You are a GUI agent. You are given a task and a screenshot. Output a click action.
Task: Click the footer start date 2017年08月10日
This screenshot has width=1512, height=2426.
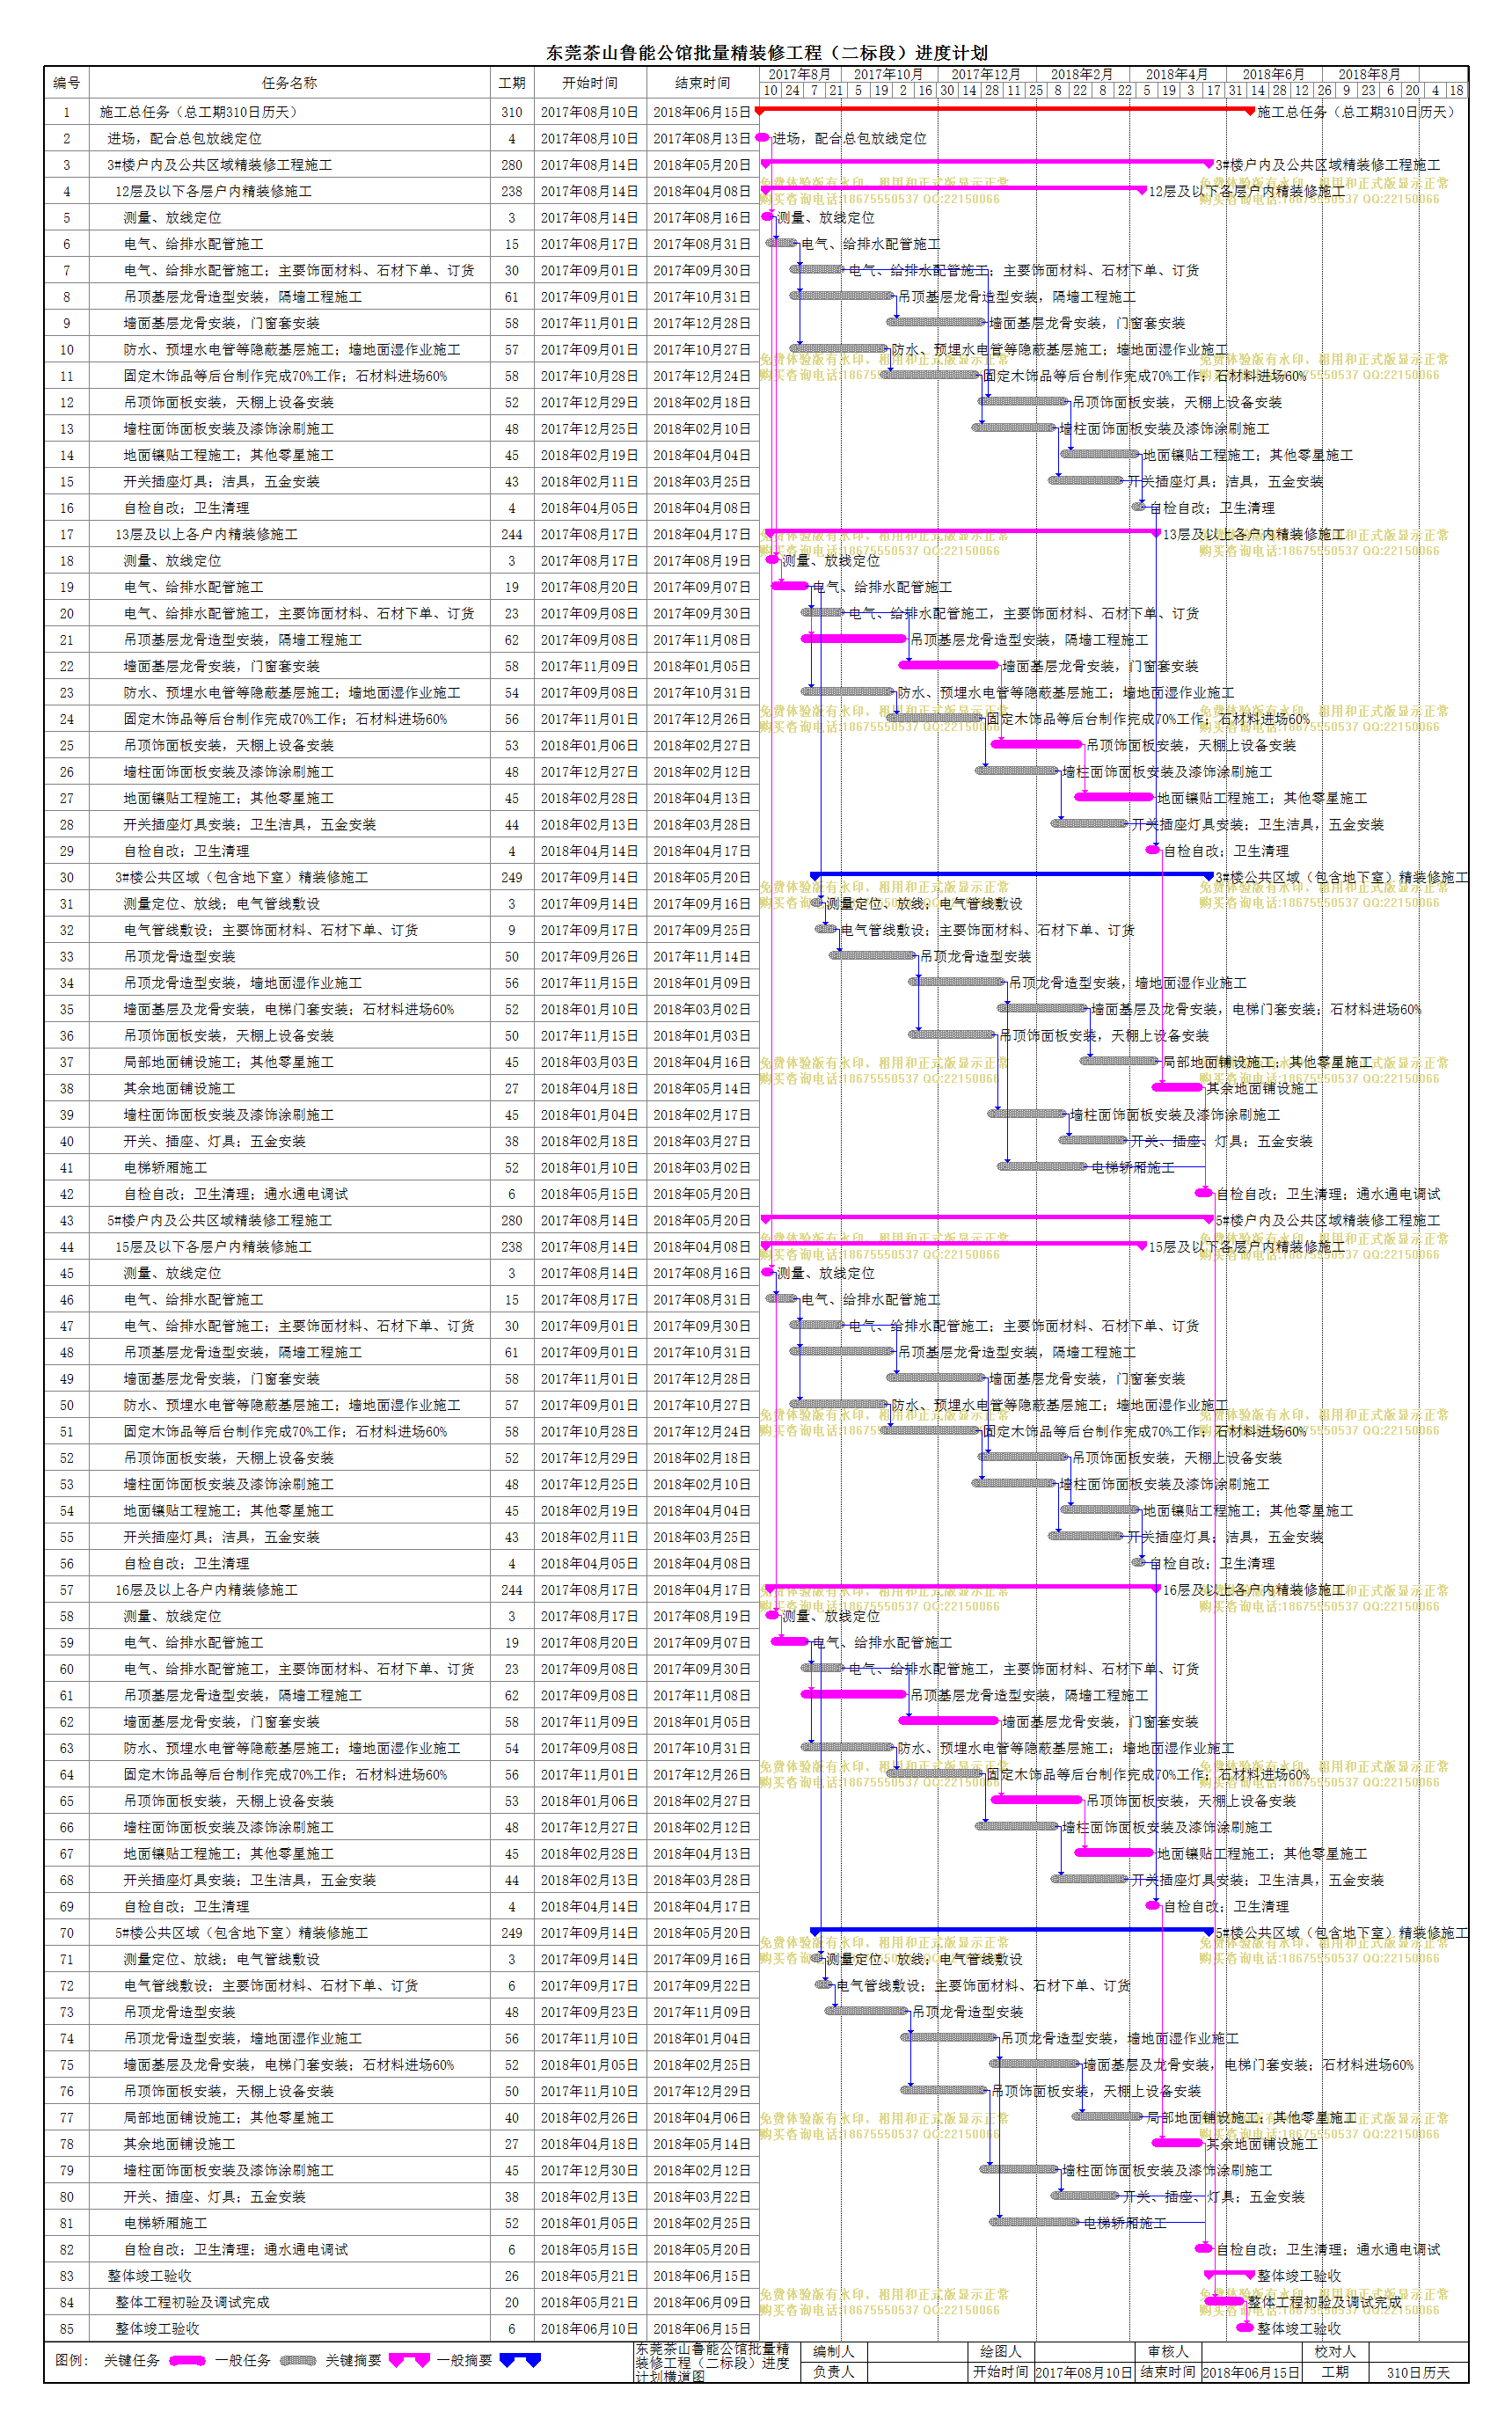[1084, 2371]
